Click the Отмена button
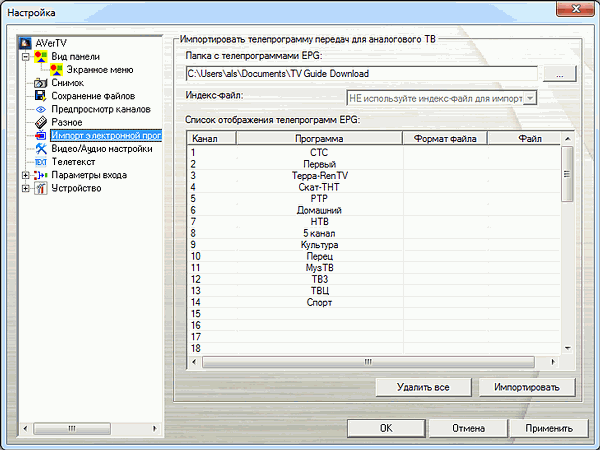This screenshot has height=450, width=600. [468, 428]
